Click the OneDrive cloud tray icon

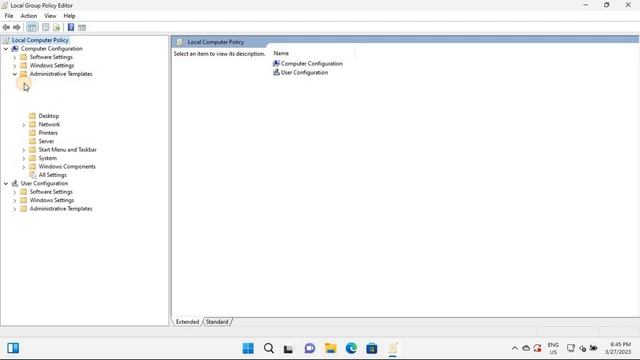pos(526,348)
